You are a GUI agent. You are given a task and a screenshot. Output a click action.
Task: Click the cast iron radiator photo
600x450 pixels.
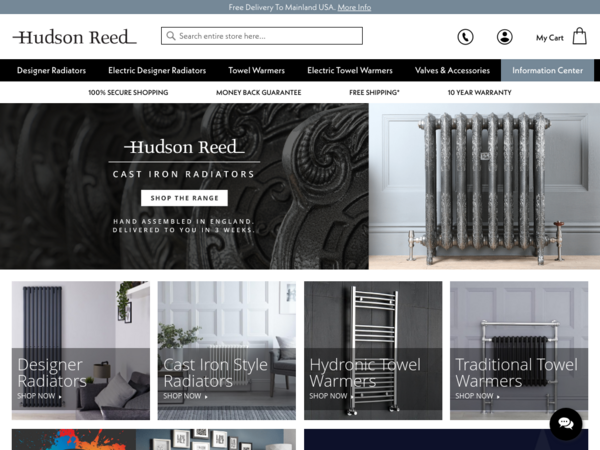coord(484,186)
